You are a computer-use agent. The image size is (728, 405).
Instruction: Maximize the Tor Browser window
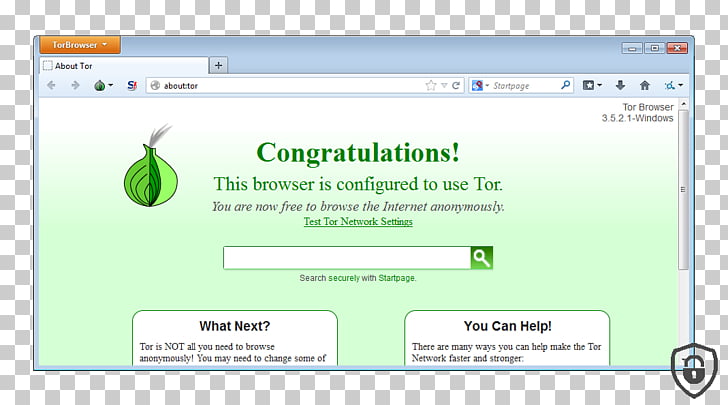click(x=654, y=48)
